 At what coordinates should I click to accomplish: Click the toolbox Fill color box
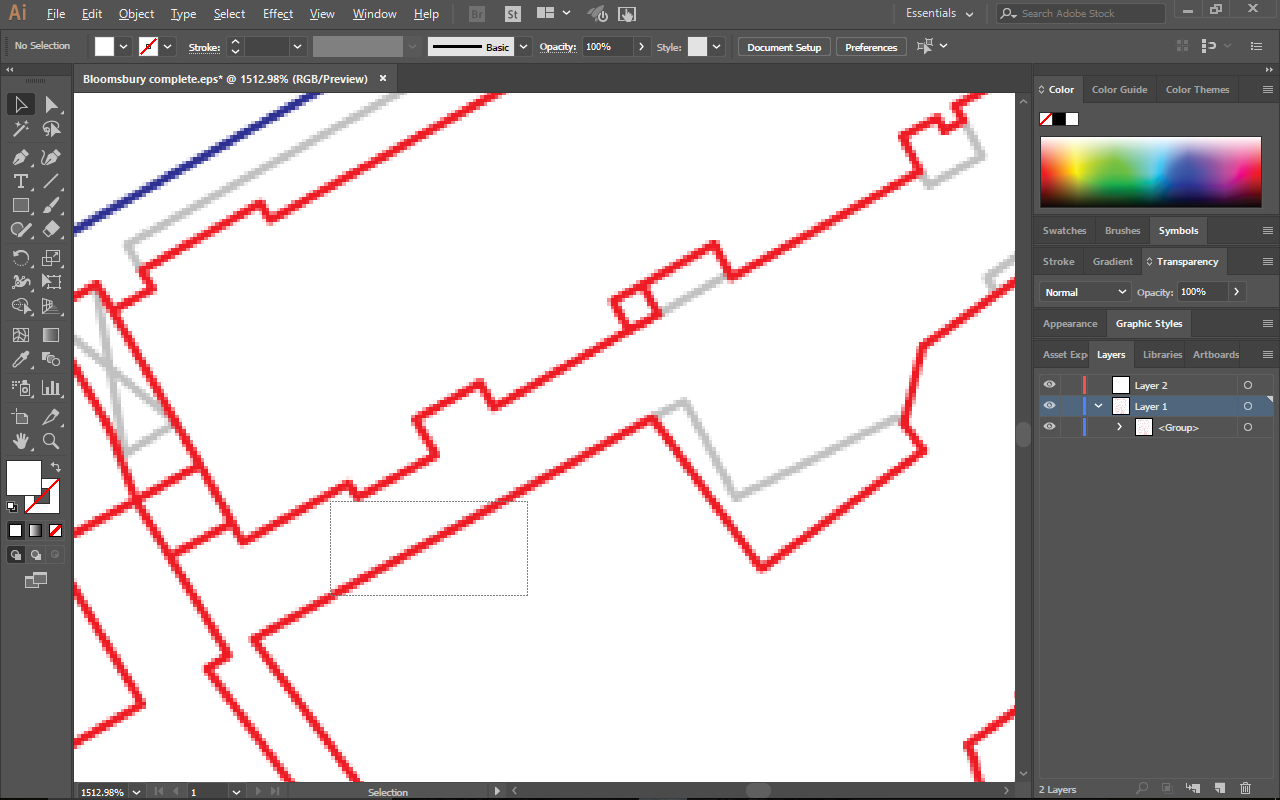(x=24, y=477)
